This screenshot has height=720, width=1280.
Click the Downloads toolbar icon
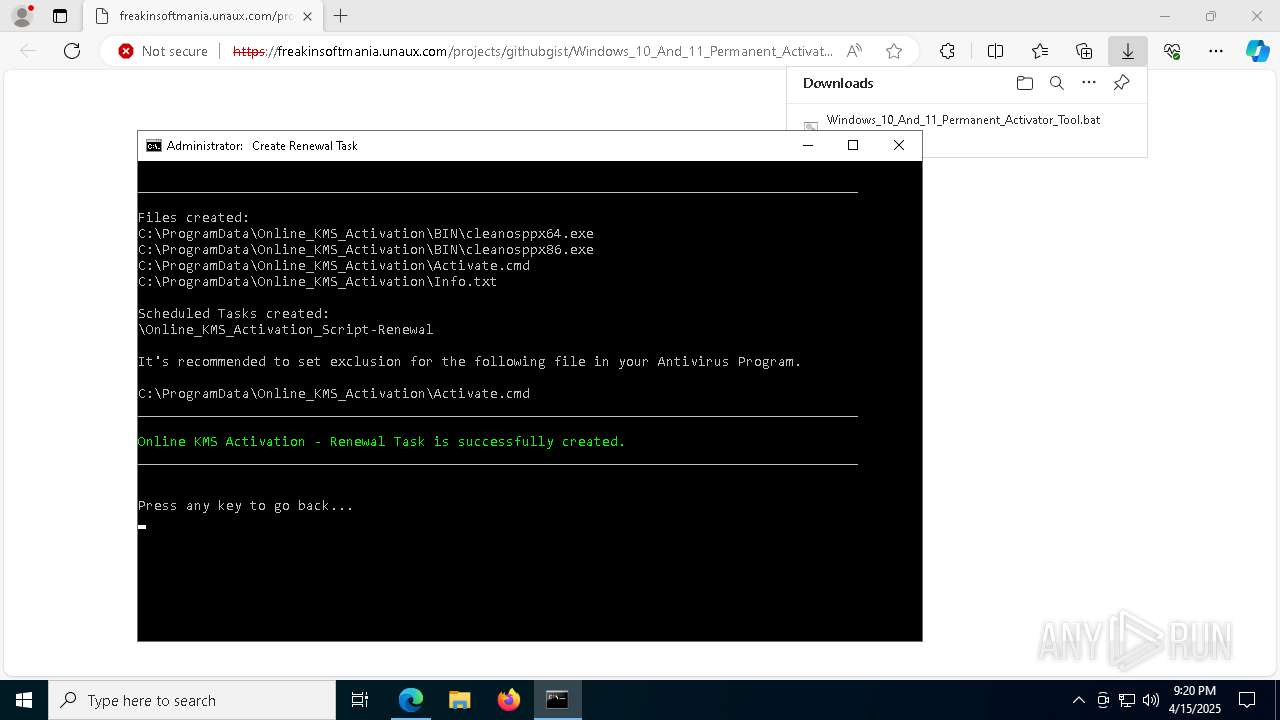[1128, 51]
